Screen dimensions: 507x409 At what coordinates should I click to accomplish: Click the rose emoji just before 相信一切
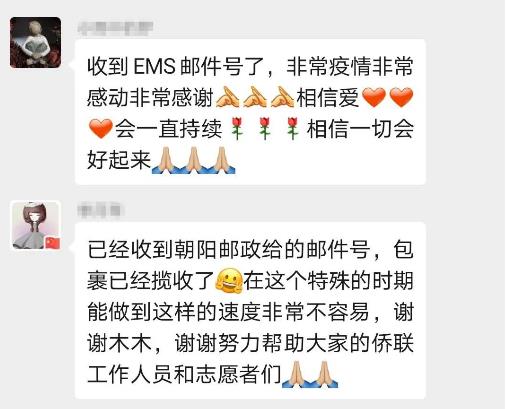(x=293, y=128)
